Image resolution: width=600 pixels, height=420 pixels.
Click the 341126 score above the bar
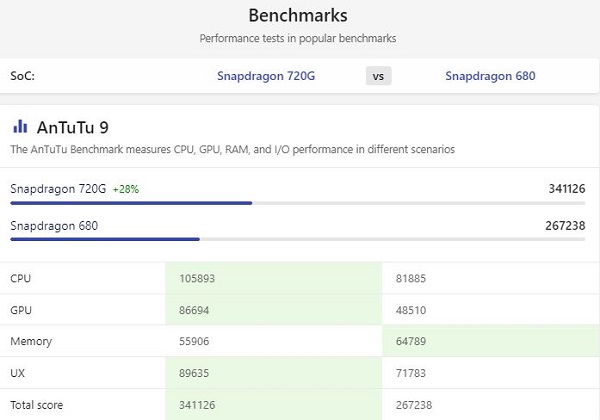point(567,189)
